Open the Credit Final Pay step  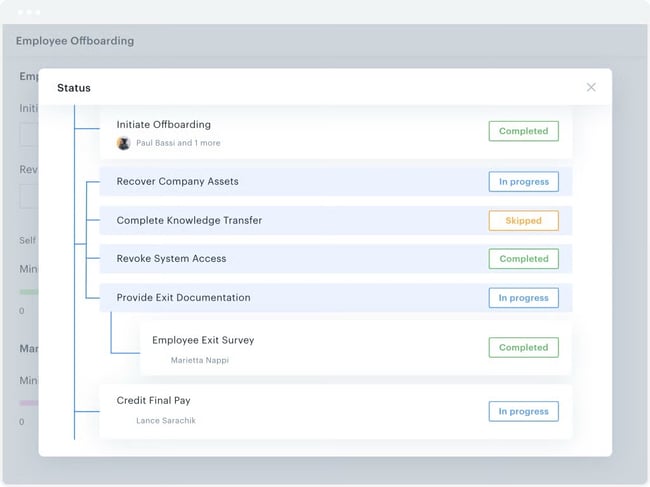336,411
